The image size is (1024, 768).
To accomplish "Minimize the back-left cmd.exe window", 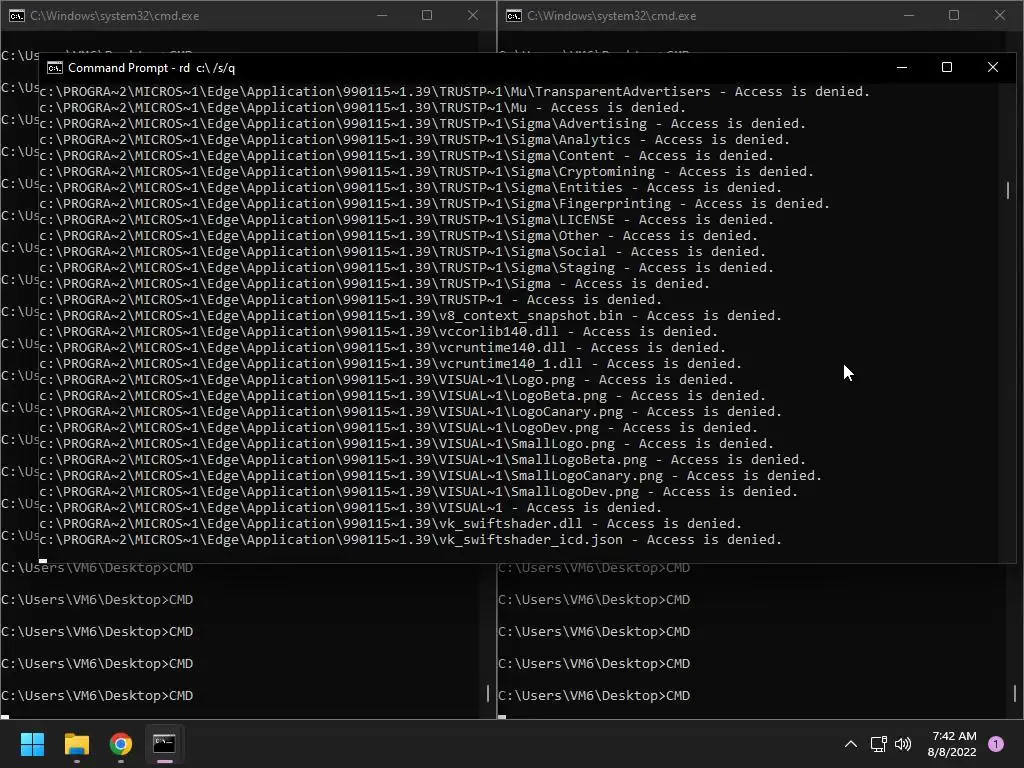I will tap(382, 15).
